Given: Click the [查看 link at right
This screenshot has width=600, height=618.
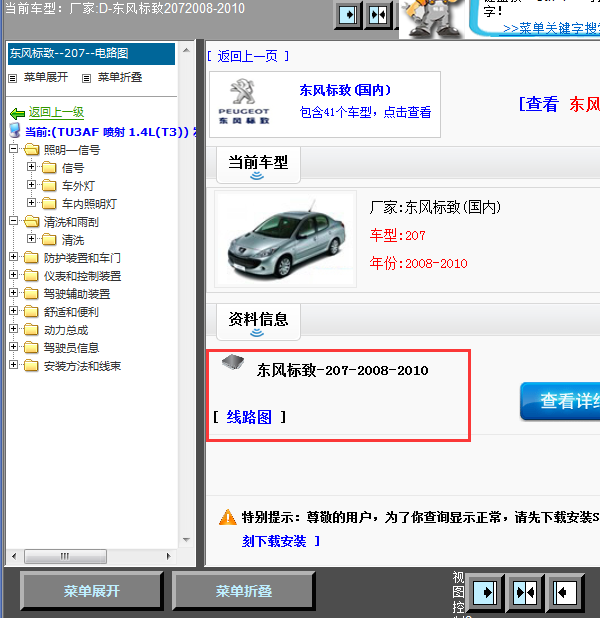Looking at the screenshot, I should coord(539,104).
